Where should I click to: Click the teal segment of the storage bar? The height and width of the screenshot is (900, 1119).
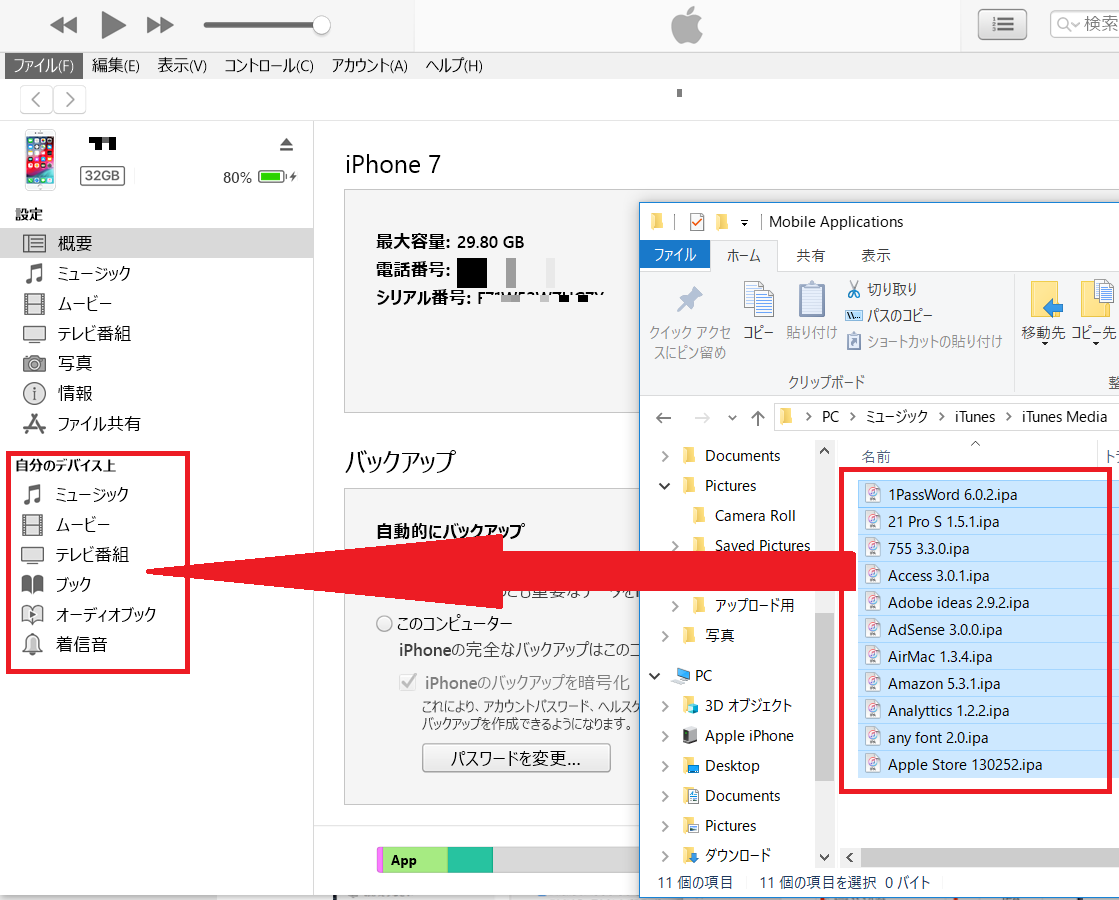coord(470,860)
